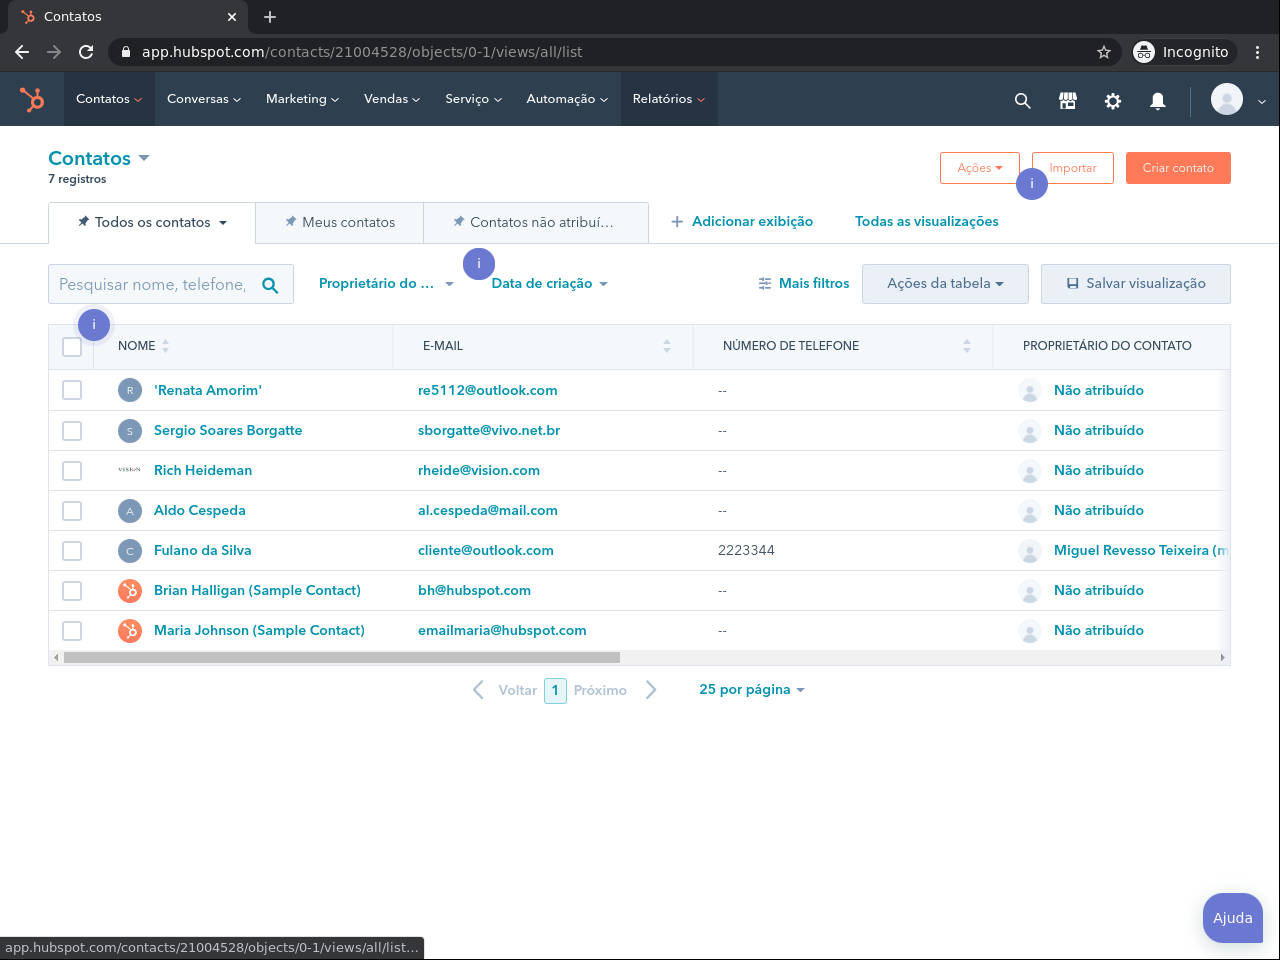Click the Criar contato button
This screenshot has width=1280, height=960.
(x=1178, y=168)
